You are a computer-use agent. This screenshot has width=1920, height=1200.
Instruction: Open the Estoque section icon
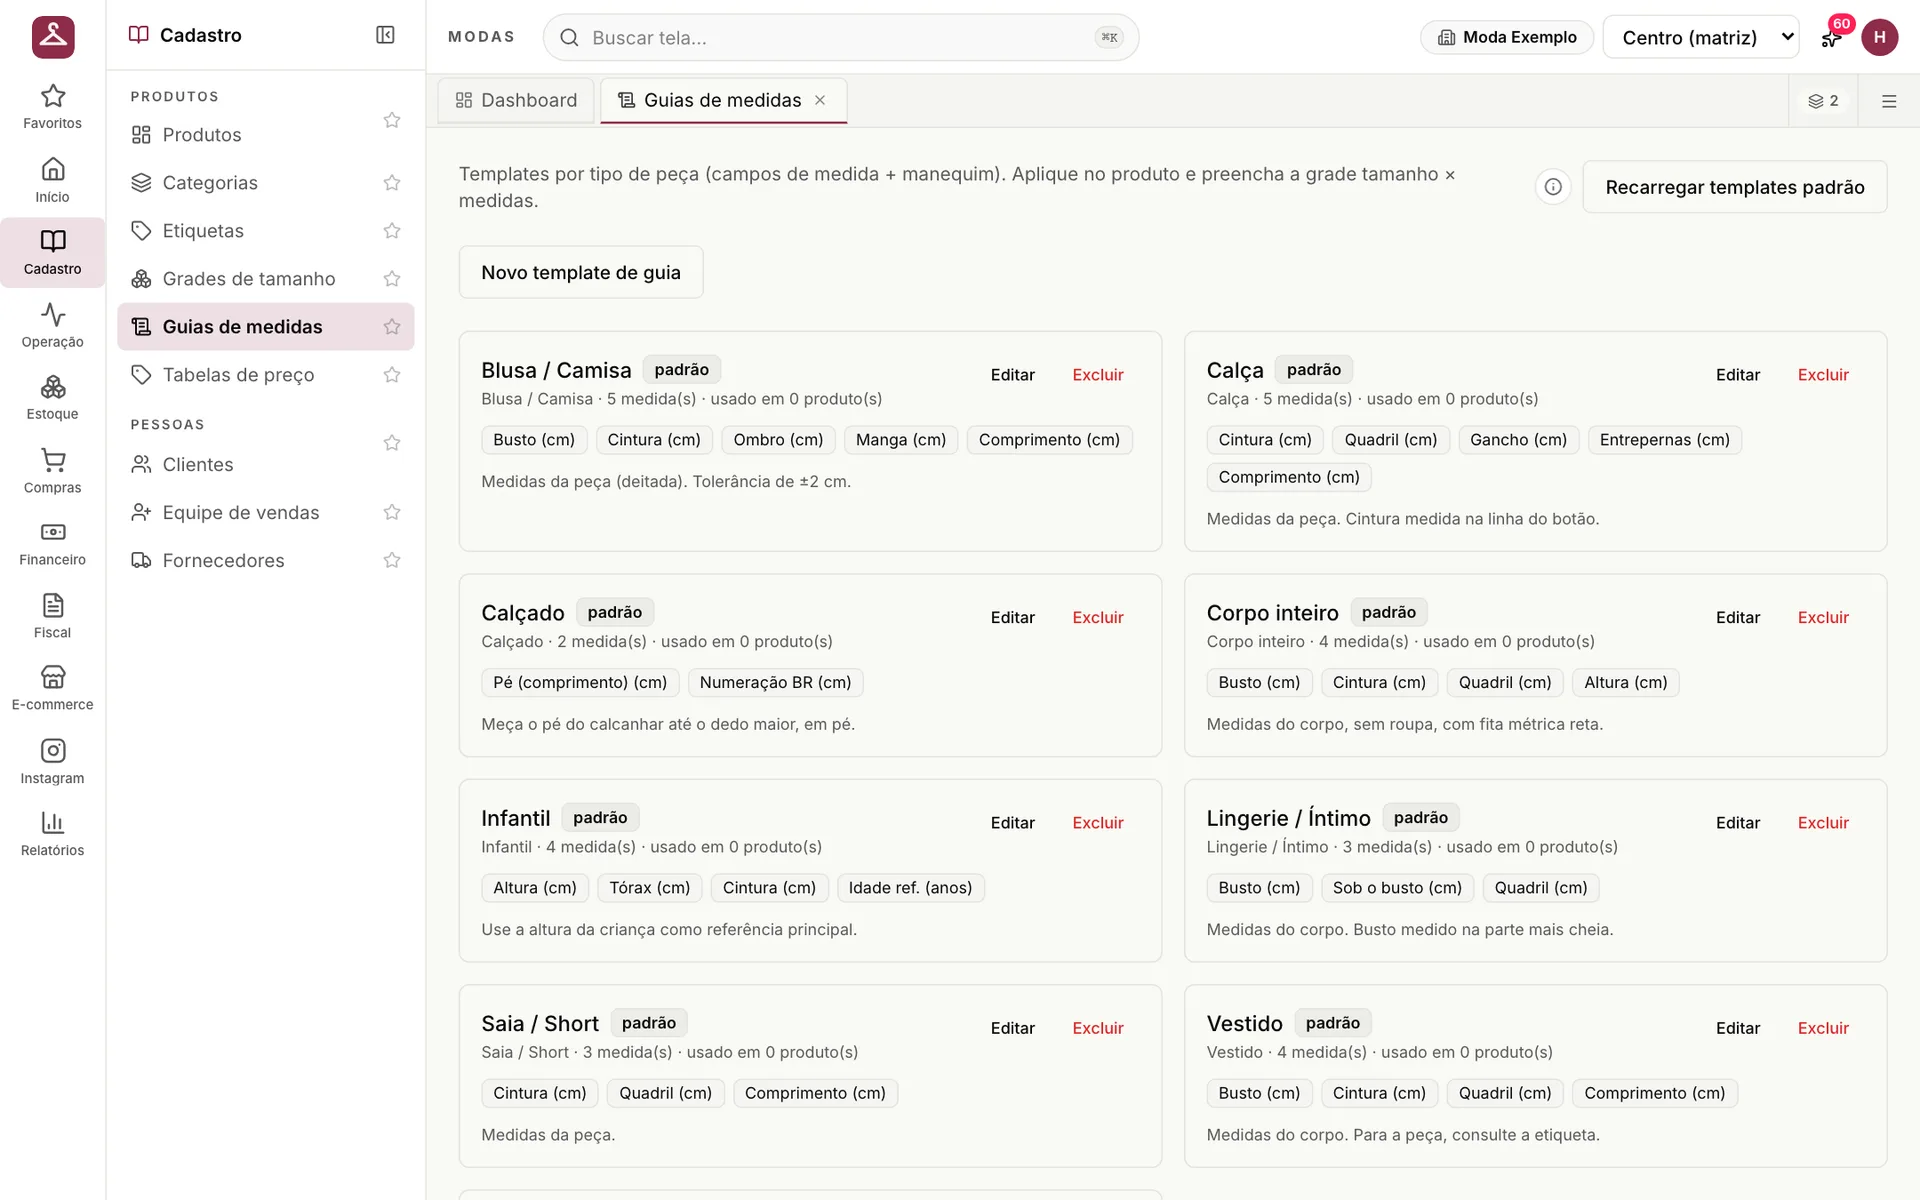pyautogui.click(x=52, y=398)
